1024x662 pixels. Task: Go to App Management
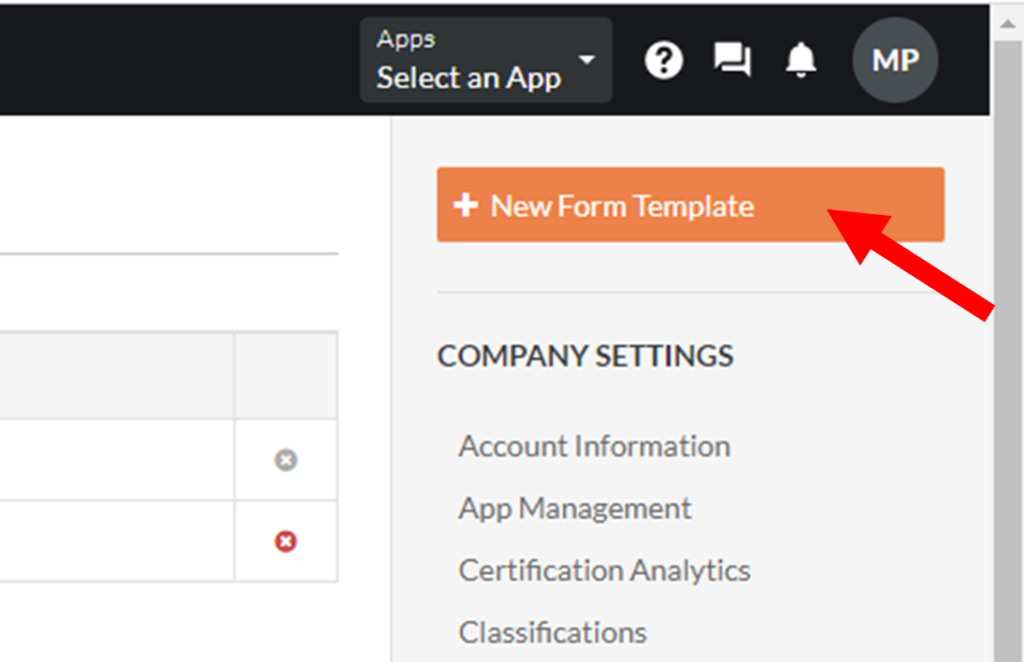click(575, 508)
